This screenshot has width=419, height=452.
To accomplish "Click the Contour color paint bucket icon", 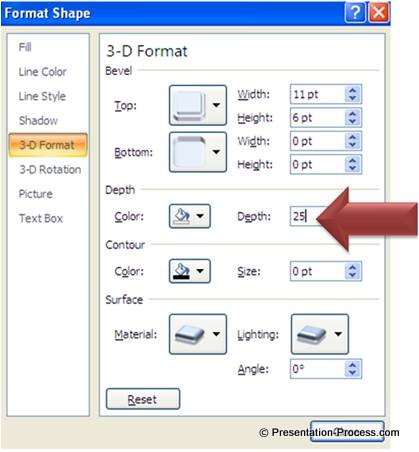I will (182, 271).
